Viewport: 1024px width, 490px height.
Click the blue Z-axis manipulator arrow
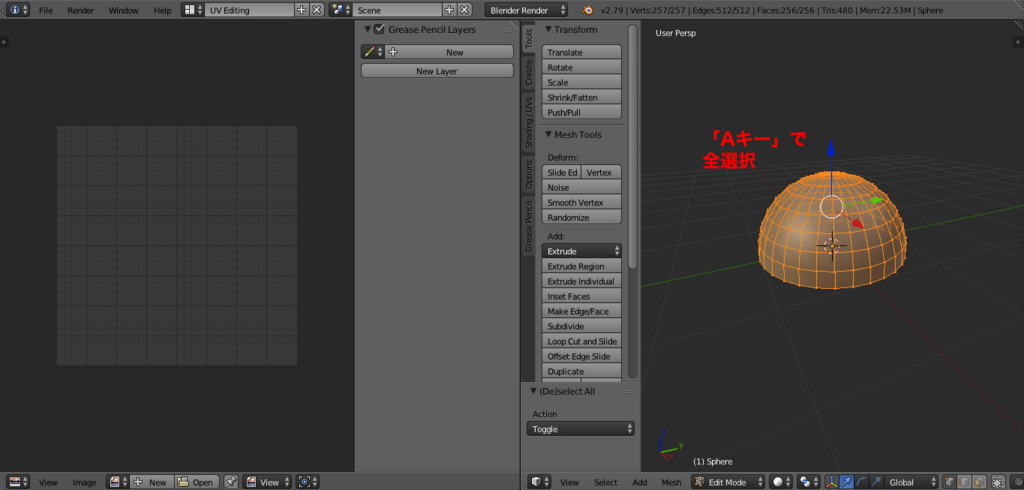click(831, 148)
